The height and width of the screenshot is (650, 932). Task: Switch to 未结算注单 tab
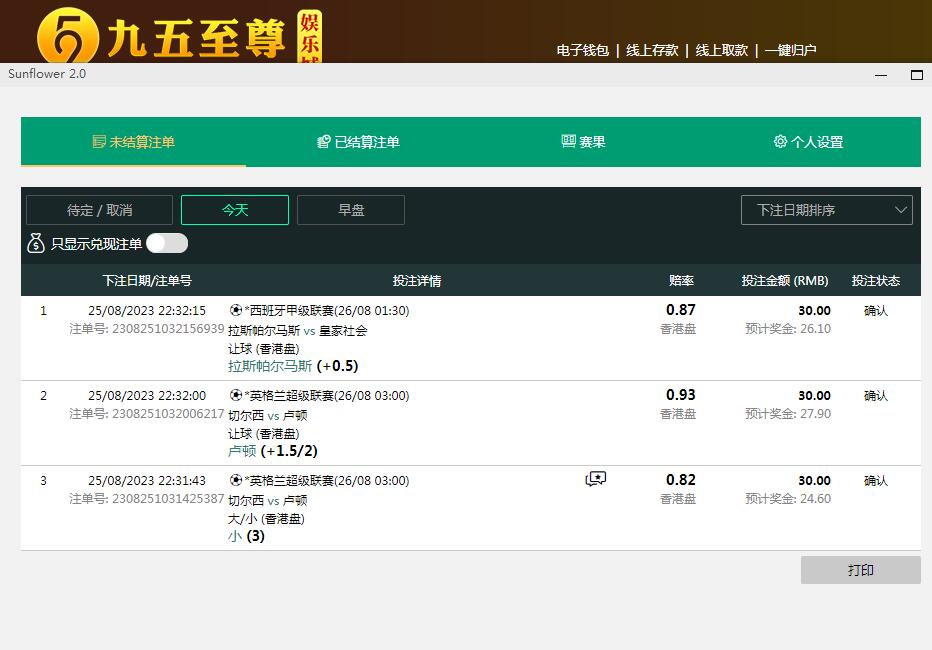coord(134,141)
